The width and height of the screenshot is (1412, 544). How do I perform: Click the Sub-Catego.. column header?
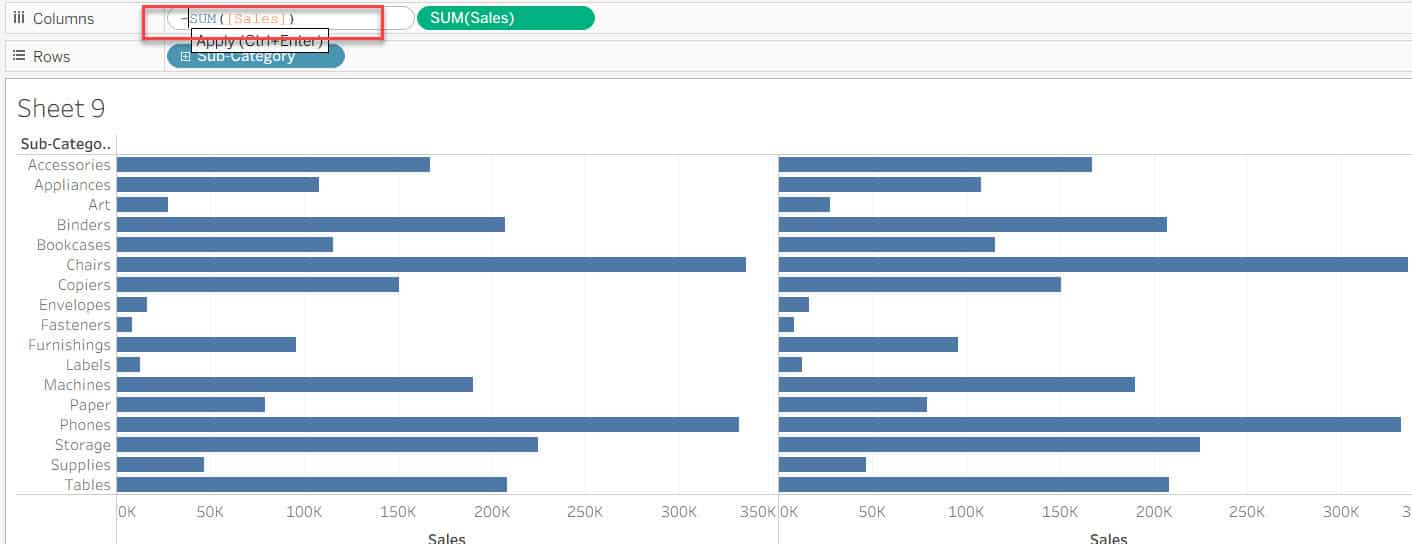(66, 144)
